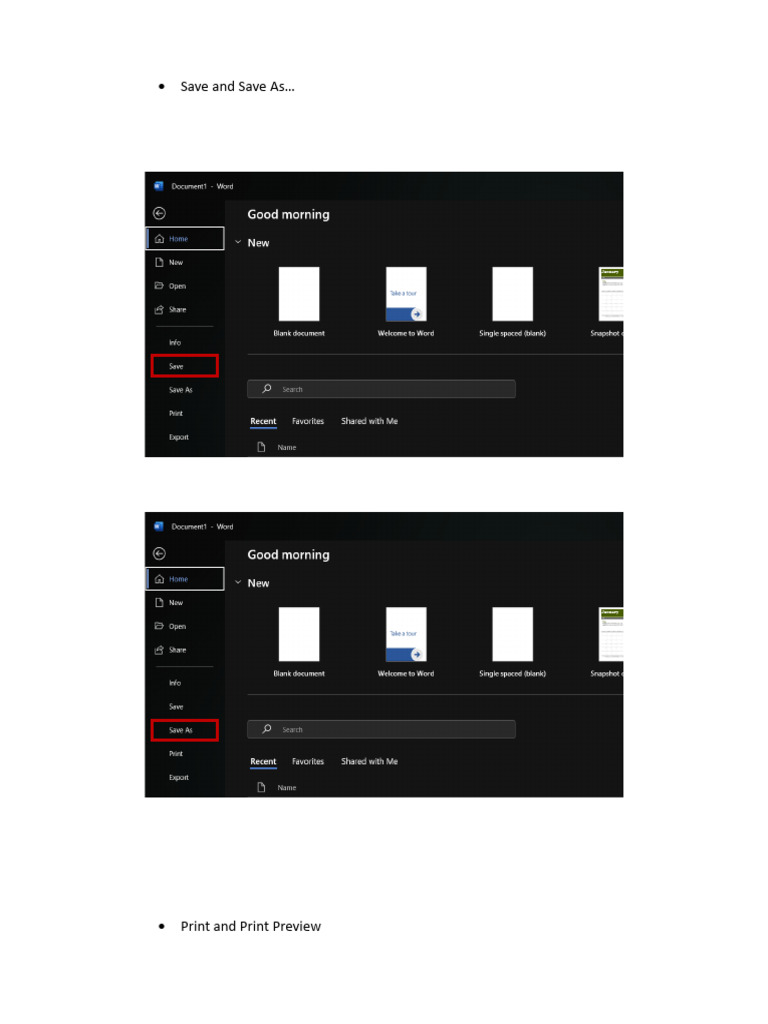
Task: Pick the Blank document template in the first screenshot
Action: [x=299, y=302]
